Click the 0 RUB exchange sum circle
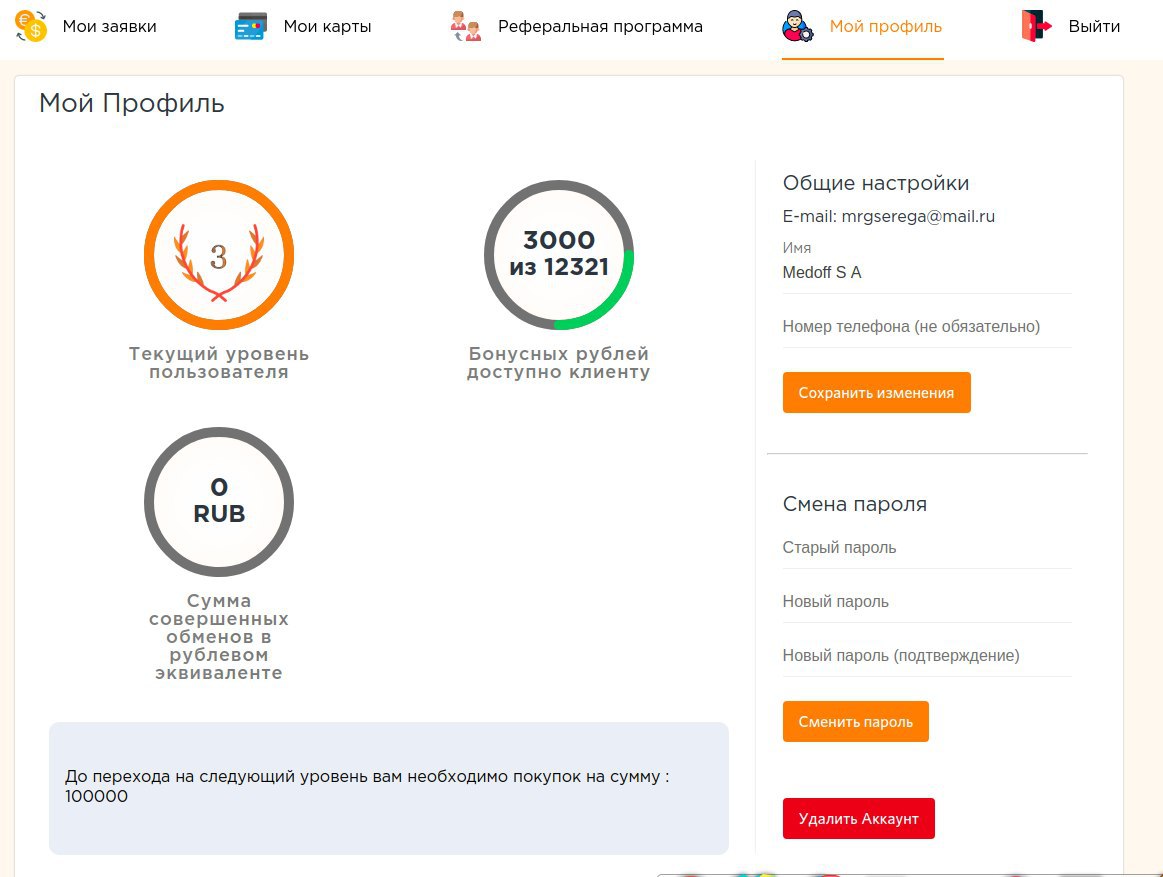The image size is (1163, 877). point(219,502)
